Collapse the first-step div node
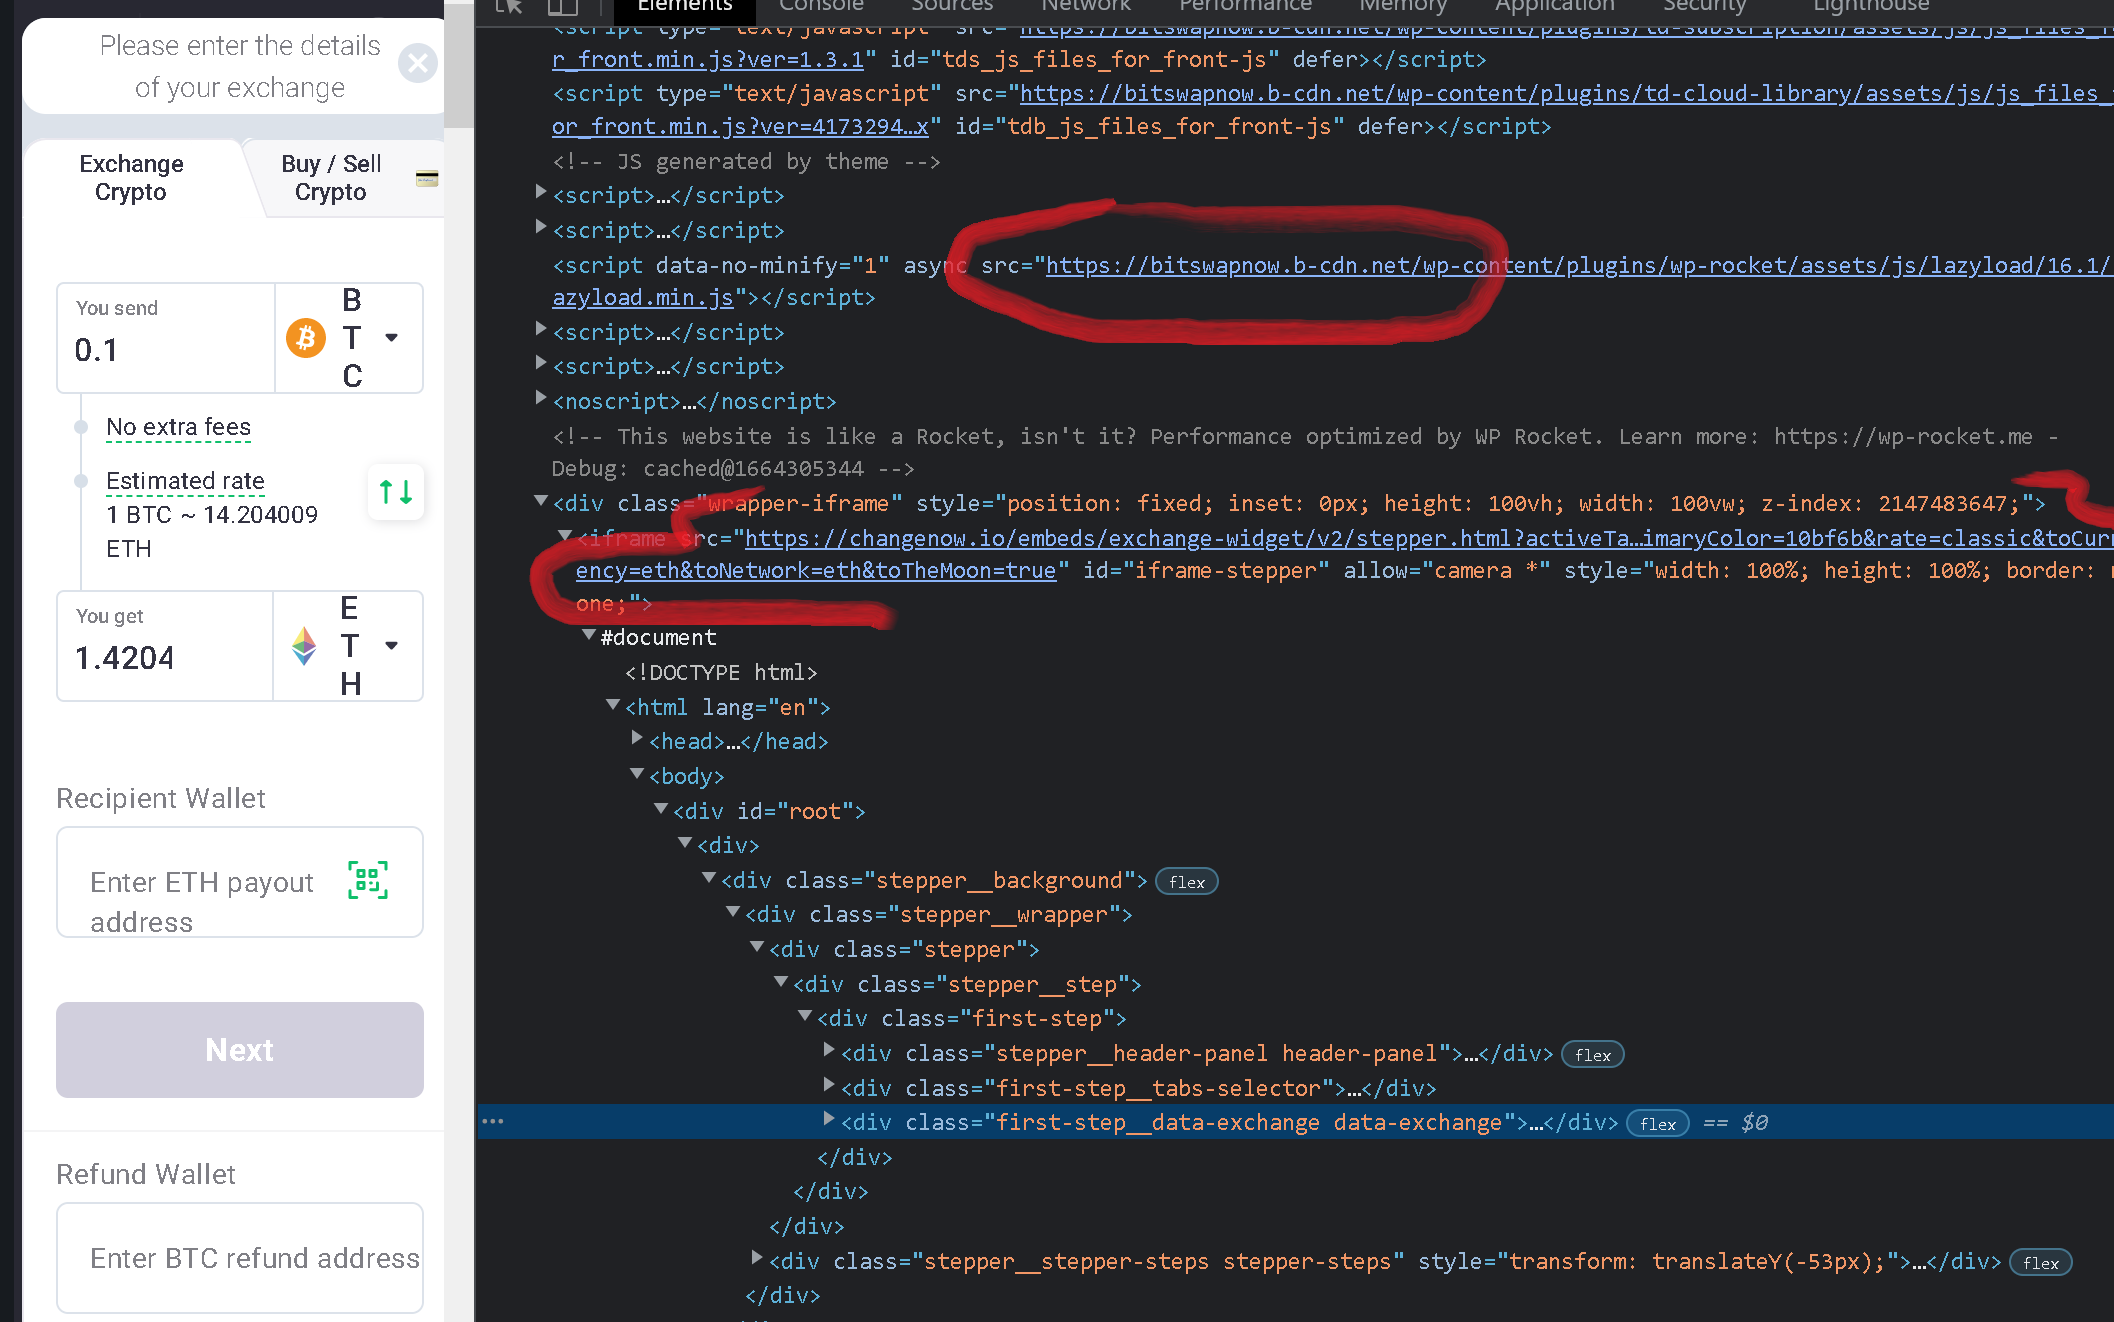 pos(805,1015)
